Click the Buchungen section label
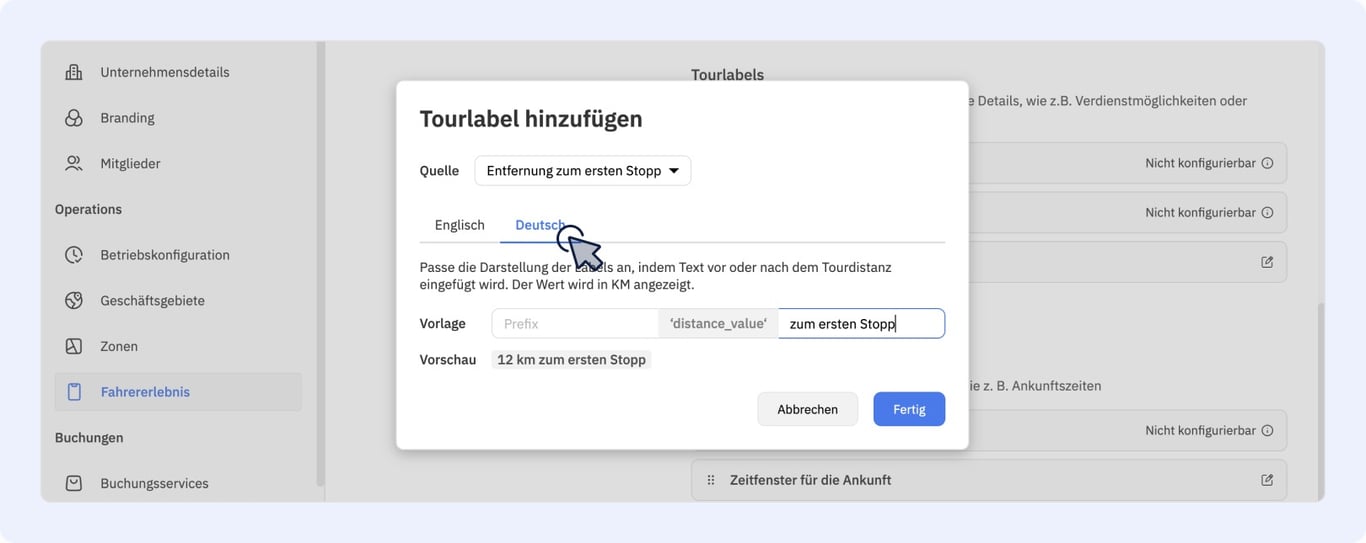1366x543 pixels. (89, 437)
